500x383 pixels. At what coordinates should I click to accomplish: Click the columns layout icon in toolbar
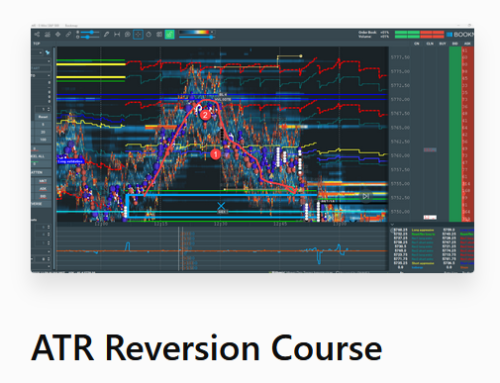pyautogui.click(x=159, y=34)
